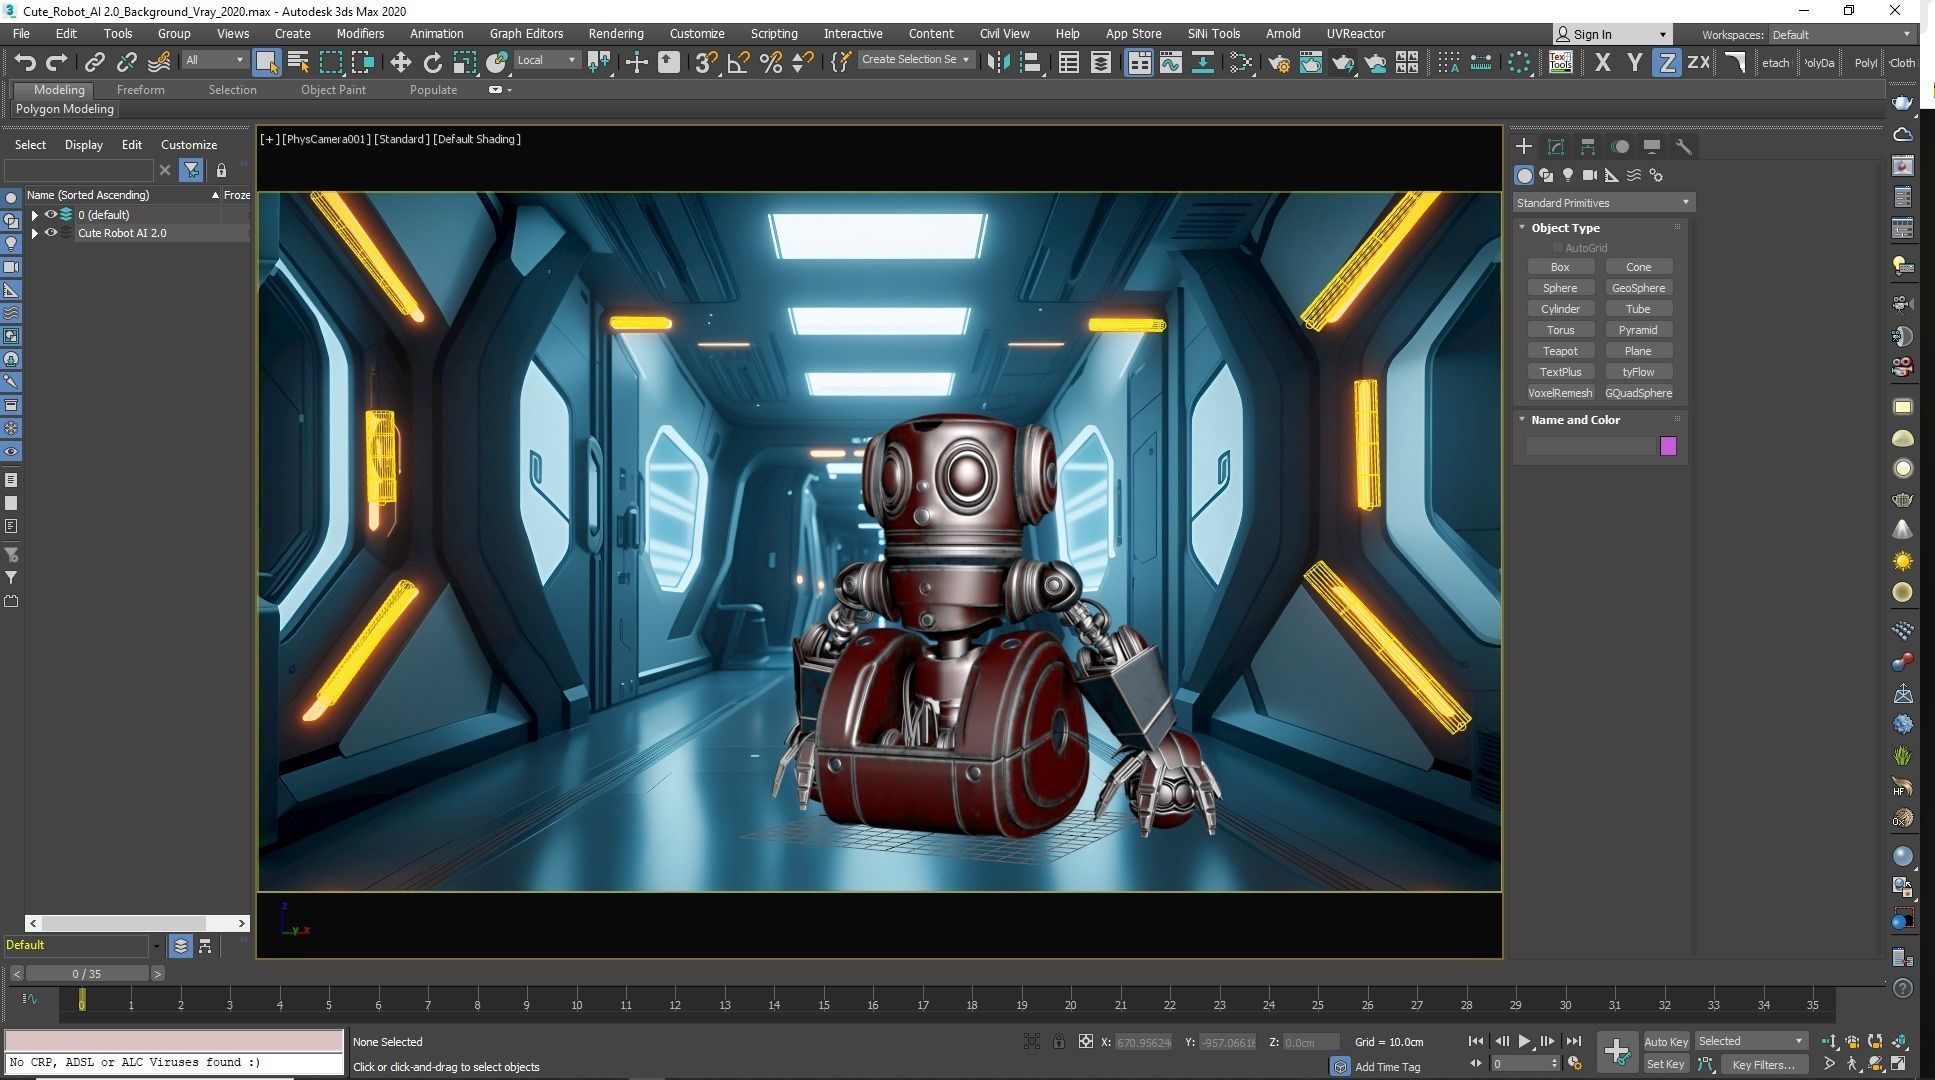Switch to Shapes category icon
The image size is (1935, 1080).
[1546, 176]
